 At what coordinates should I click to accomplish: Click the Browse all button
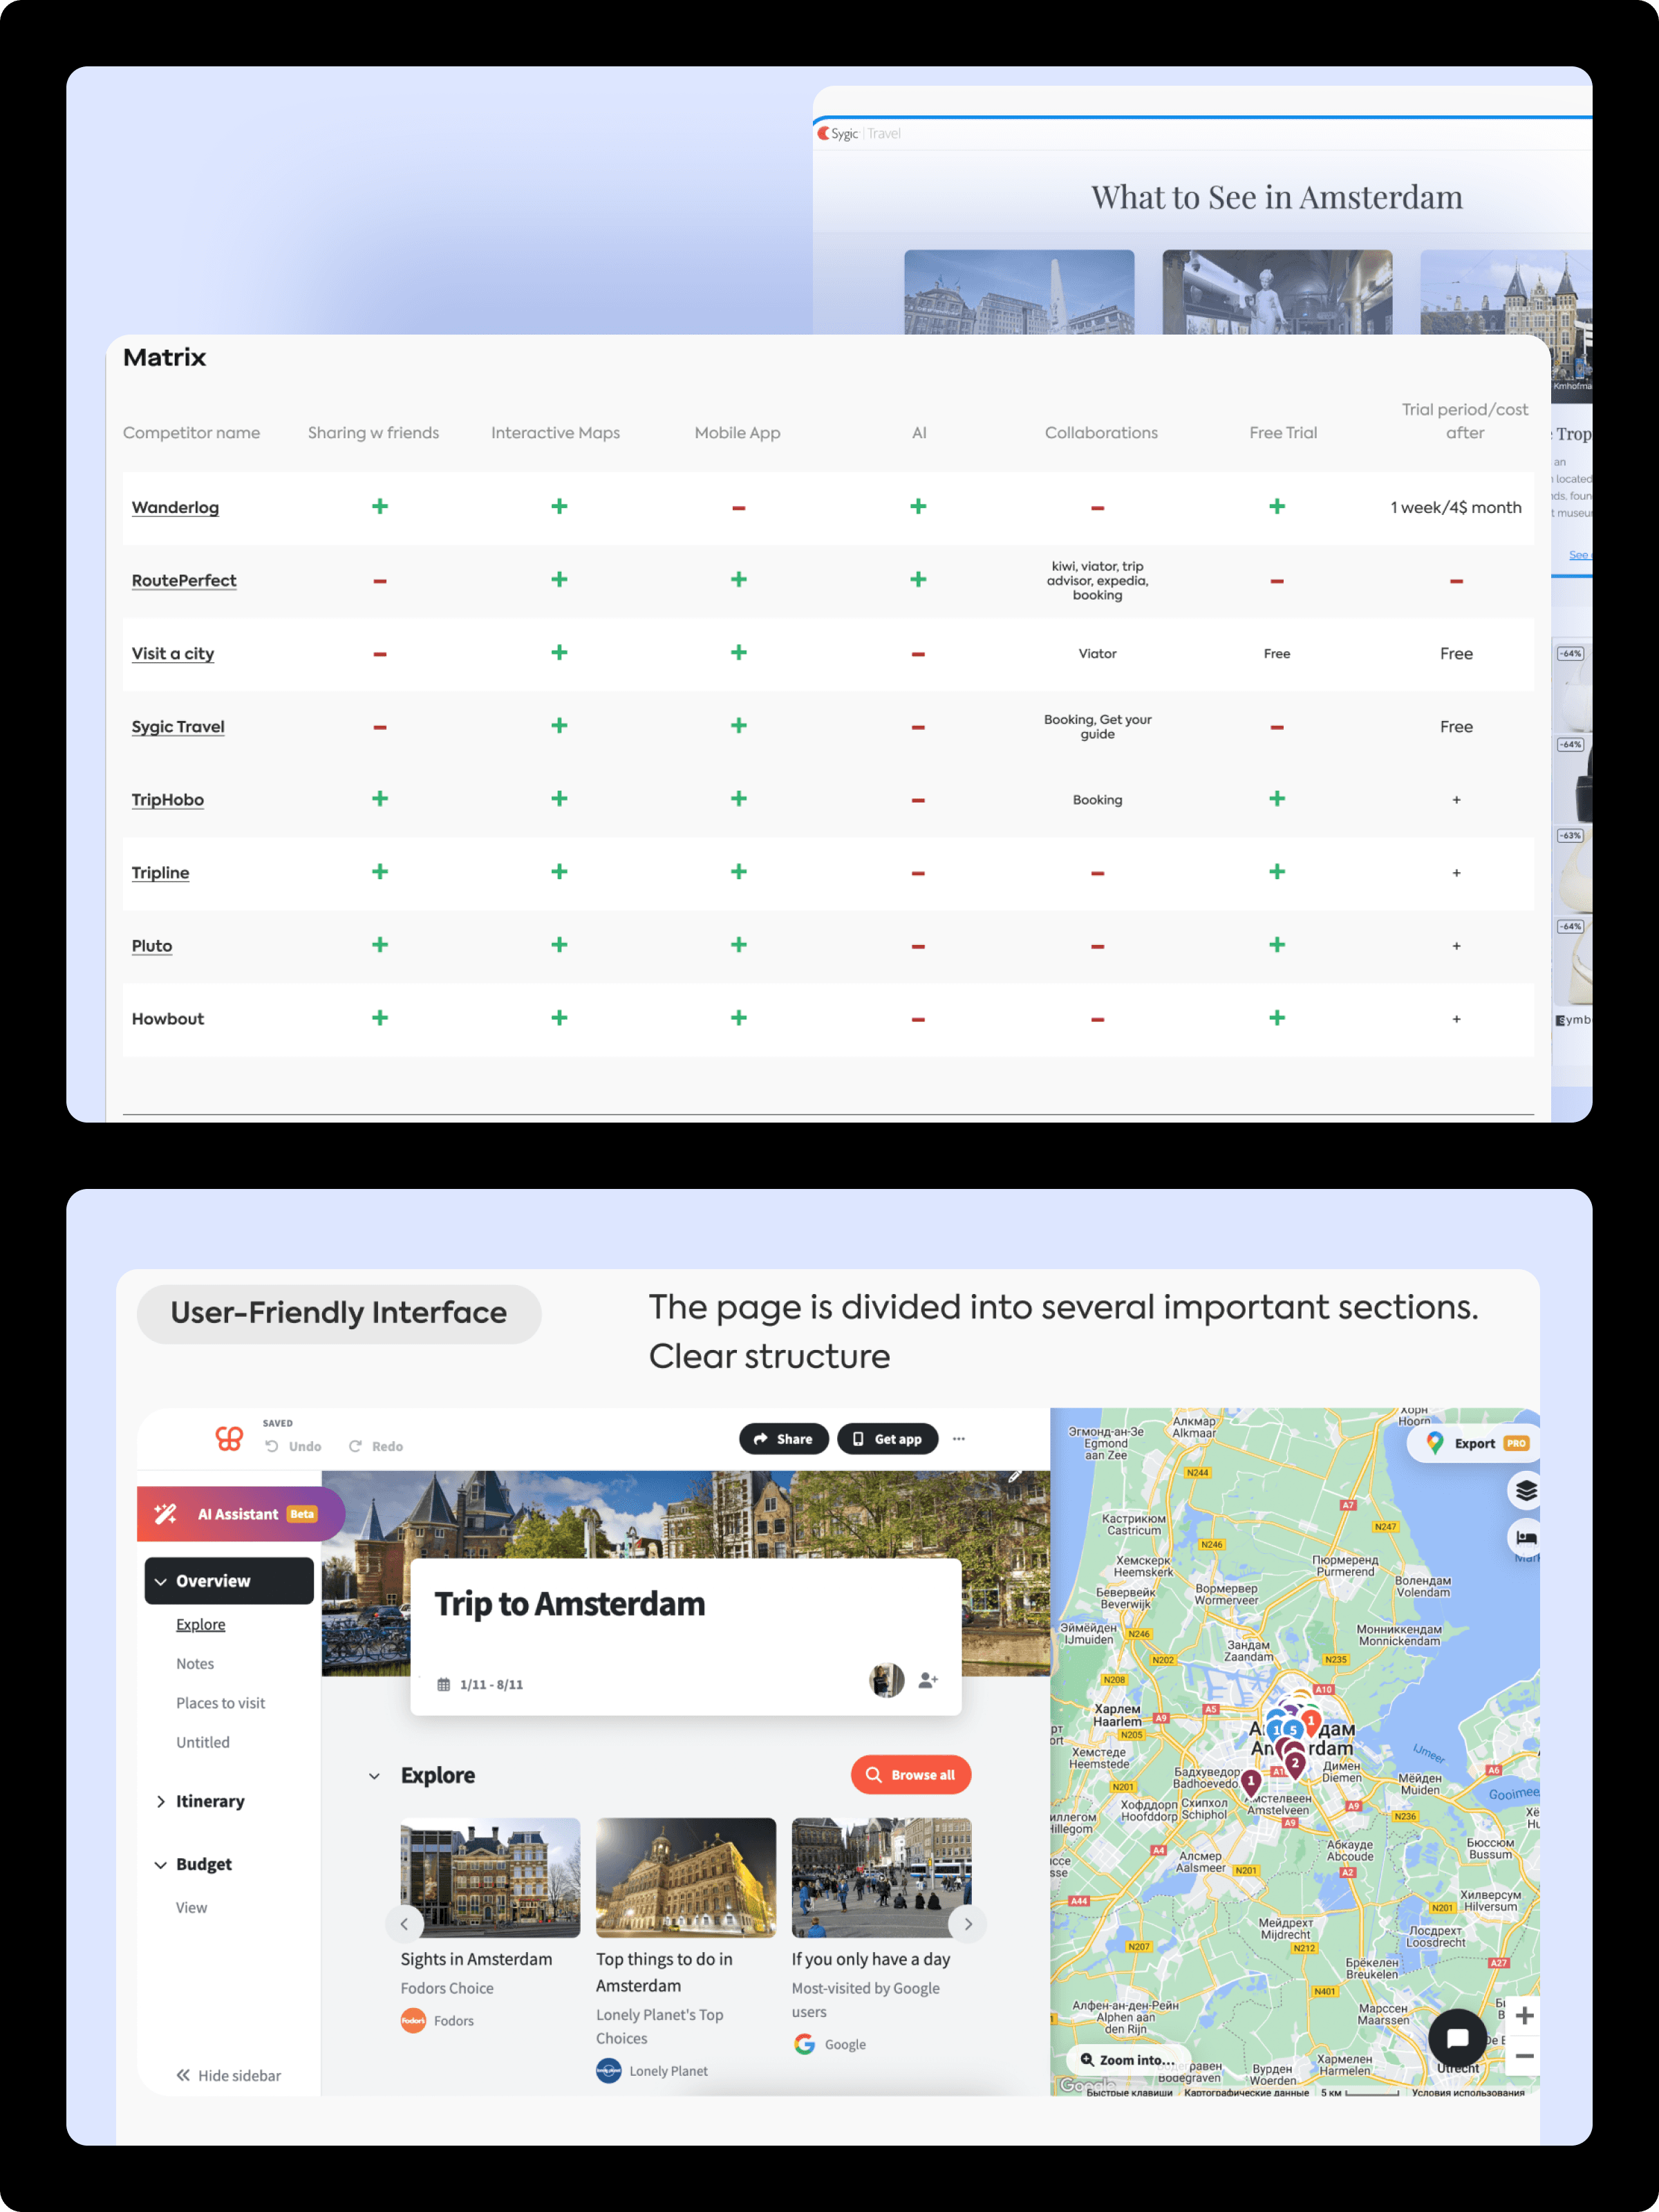910,1775
